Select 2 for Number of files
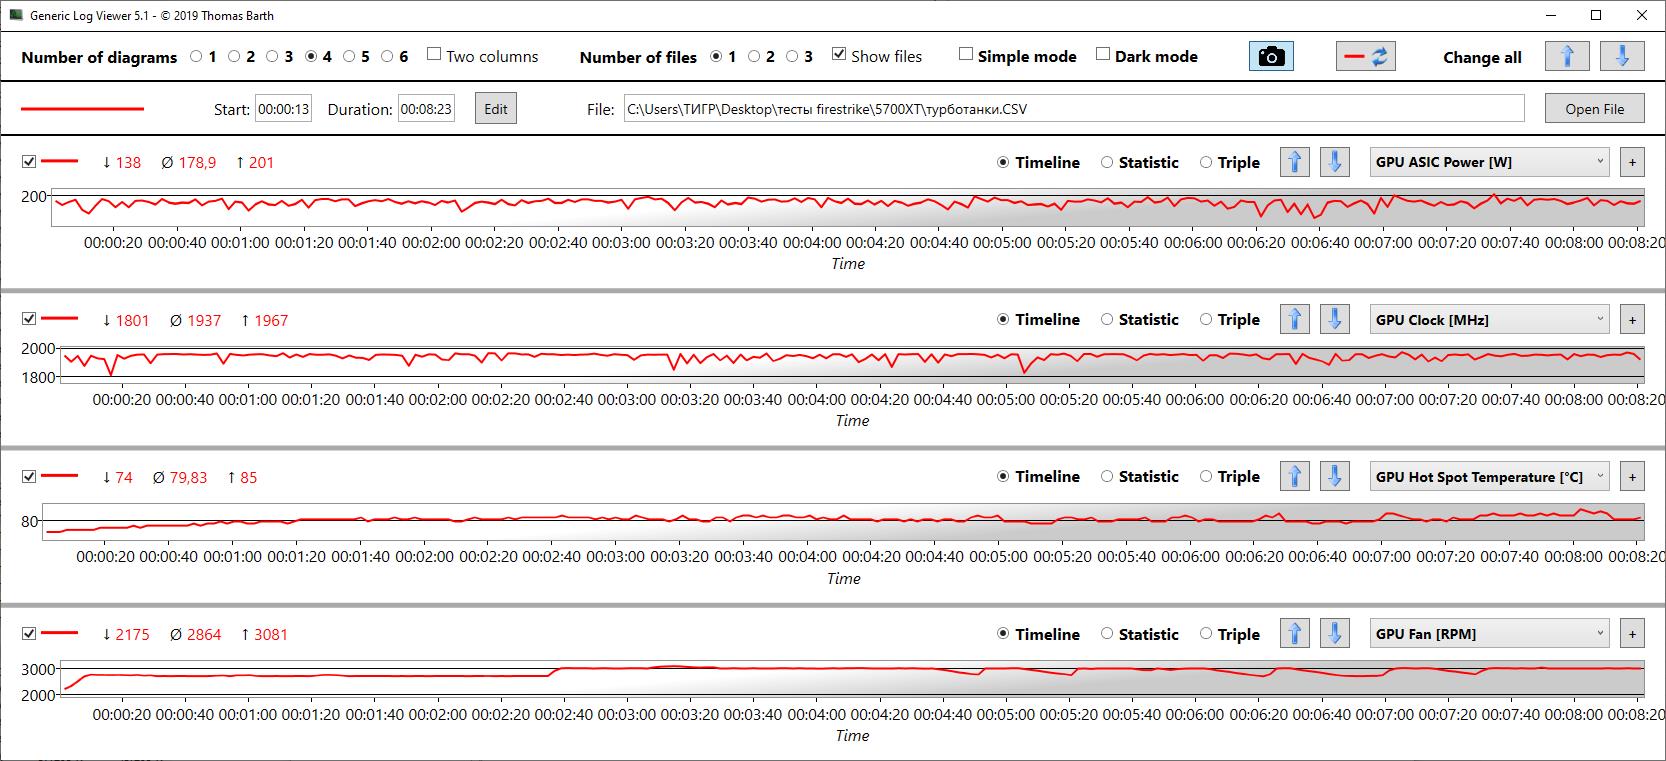This screenshot has height=761, width=1666. (x=754, y=57)
